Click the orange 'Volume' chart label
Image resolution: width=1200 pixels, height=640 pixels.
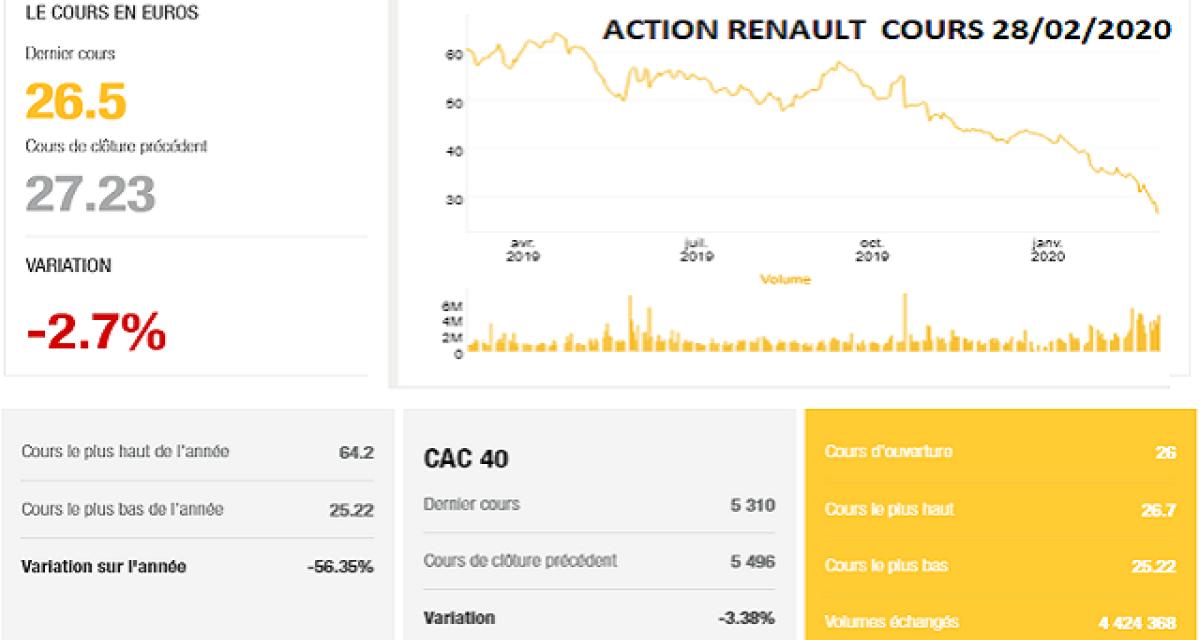tap(785, 280)
